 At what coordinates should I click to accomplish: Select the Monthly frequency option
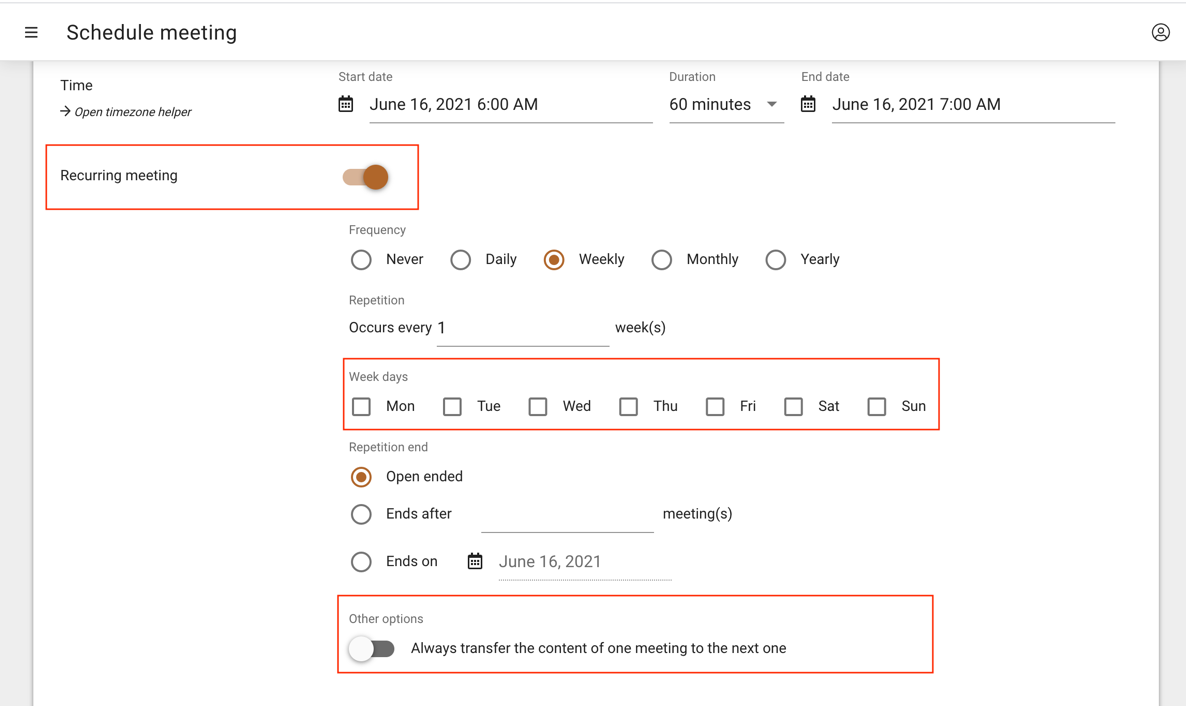click(662, 260)
